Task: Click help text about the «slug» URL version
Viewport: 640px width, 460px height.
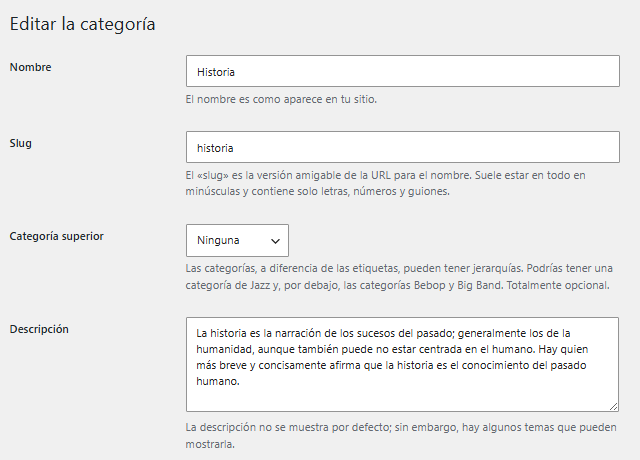Action: (386, 183)
